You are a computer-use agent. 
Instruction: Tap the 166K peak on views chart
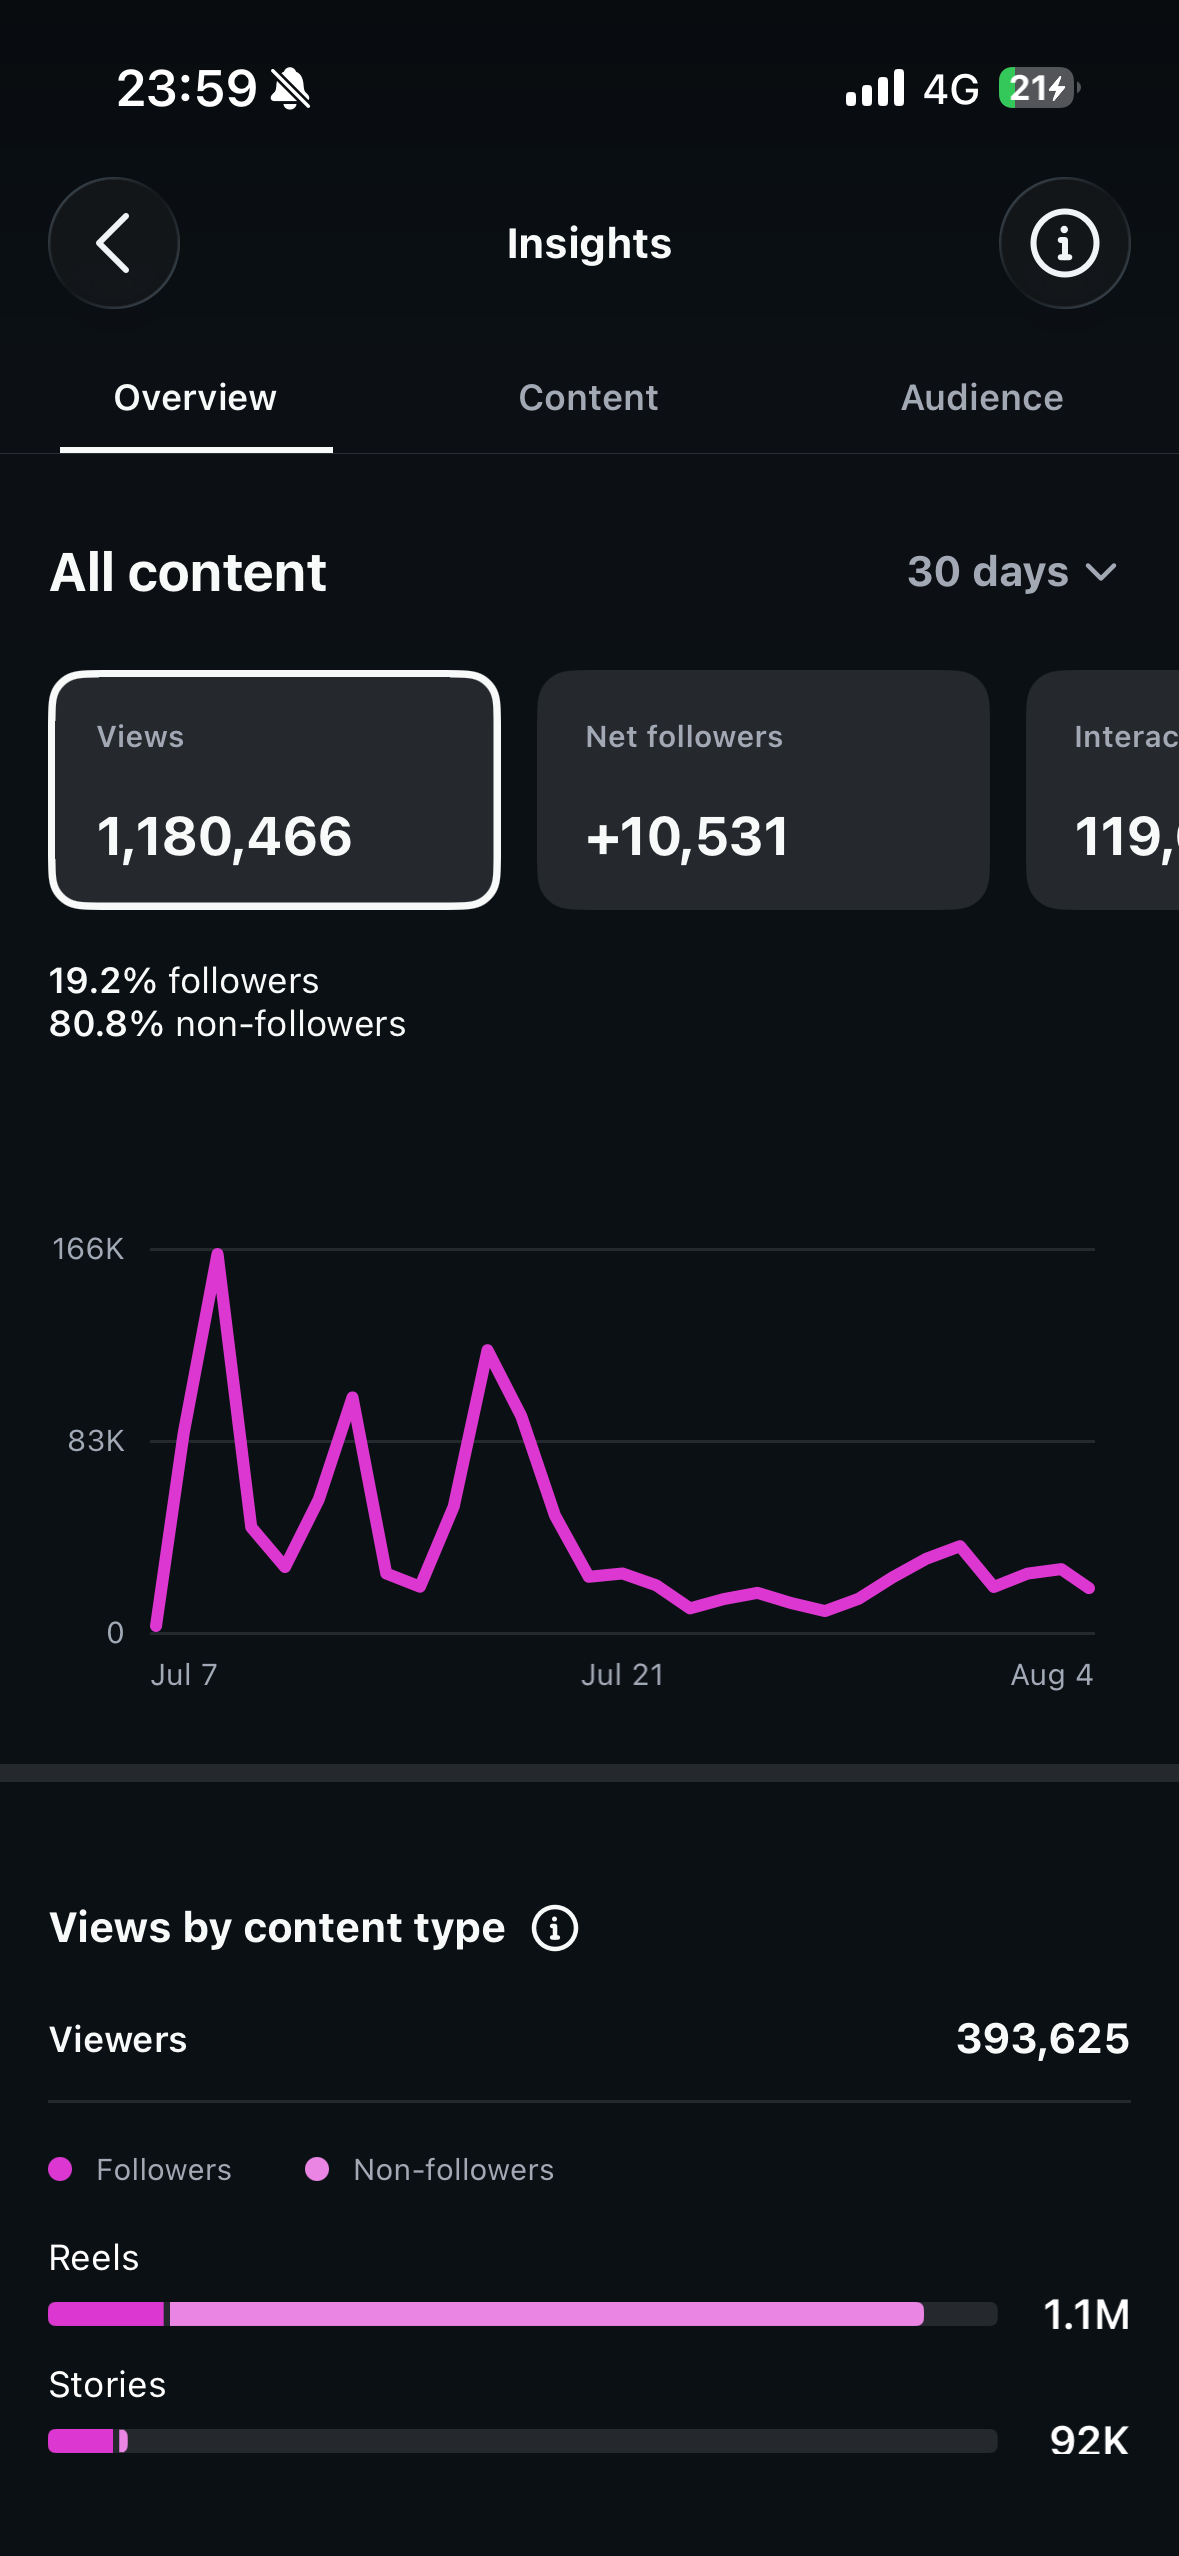(x=217, y=1252)
